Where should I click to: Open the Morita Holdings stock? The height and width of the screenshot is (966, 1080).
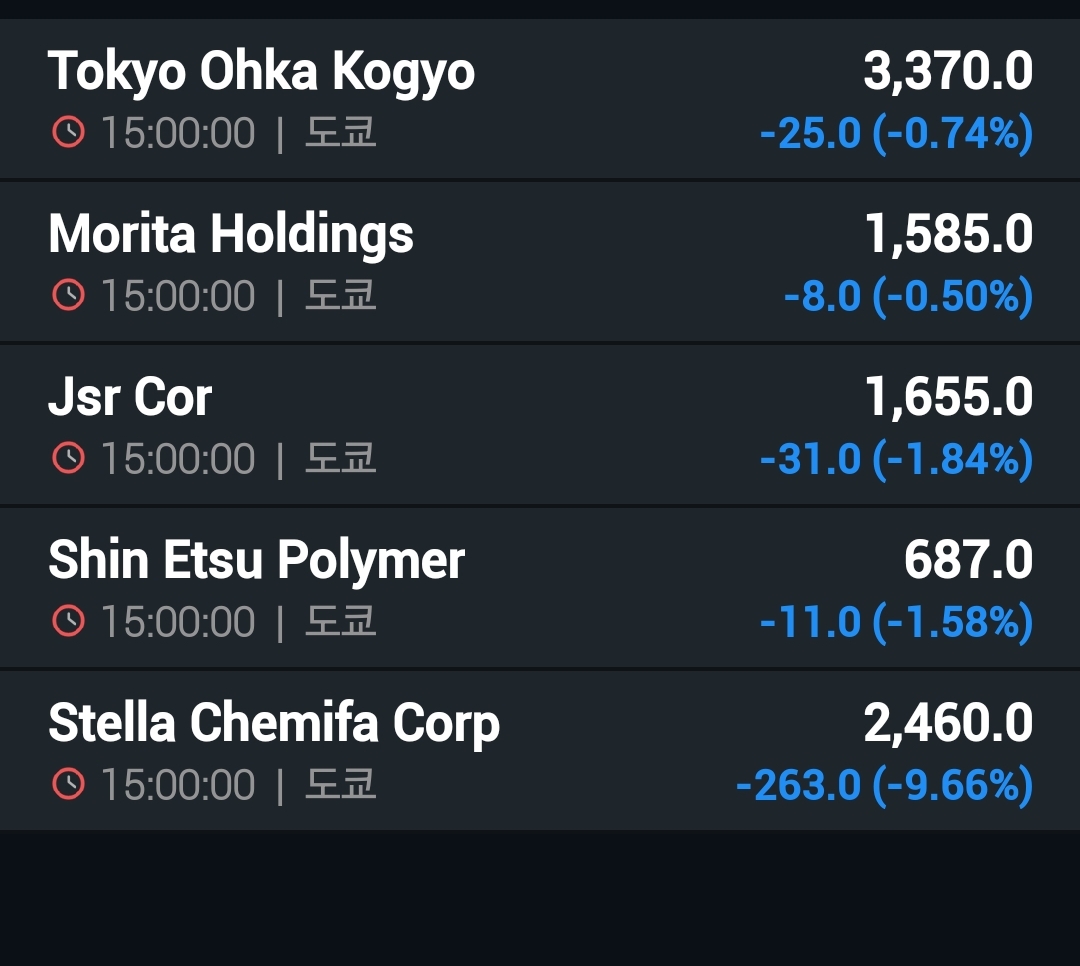point(231,235)
